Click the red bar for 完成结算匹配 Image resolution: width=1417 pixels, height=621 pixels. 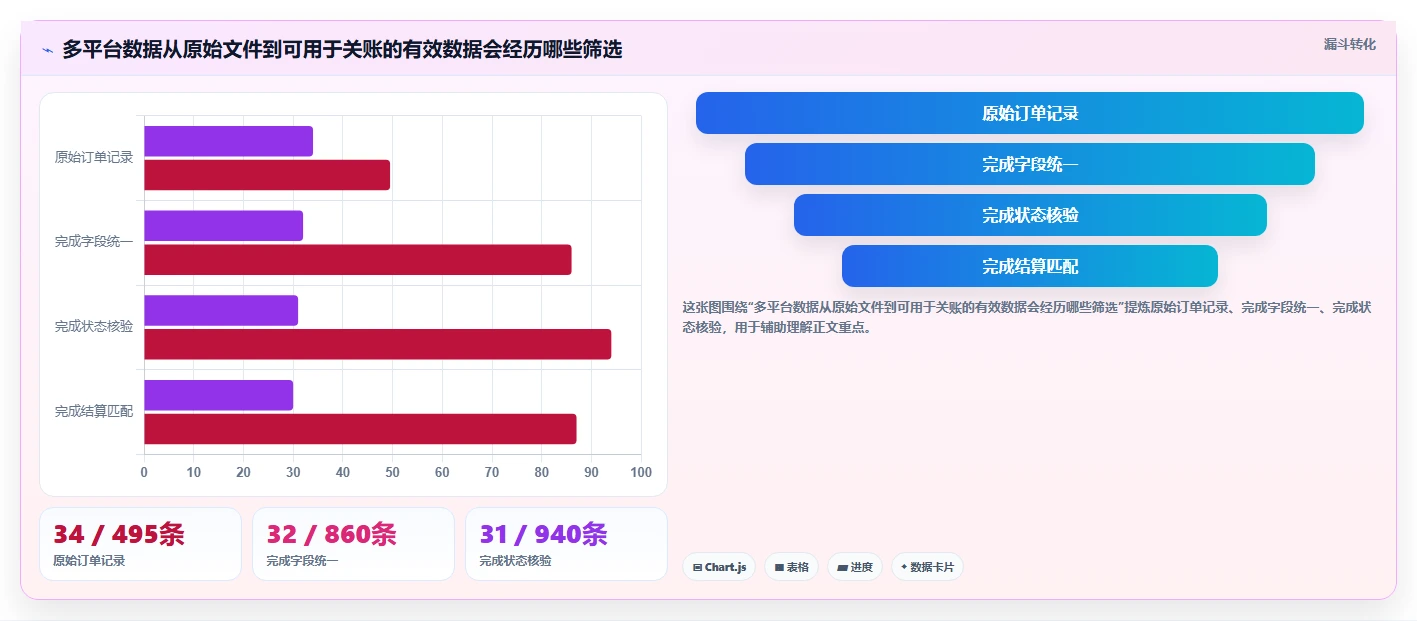[360, 429]
